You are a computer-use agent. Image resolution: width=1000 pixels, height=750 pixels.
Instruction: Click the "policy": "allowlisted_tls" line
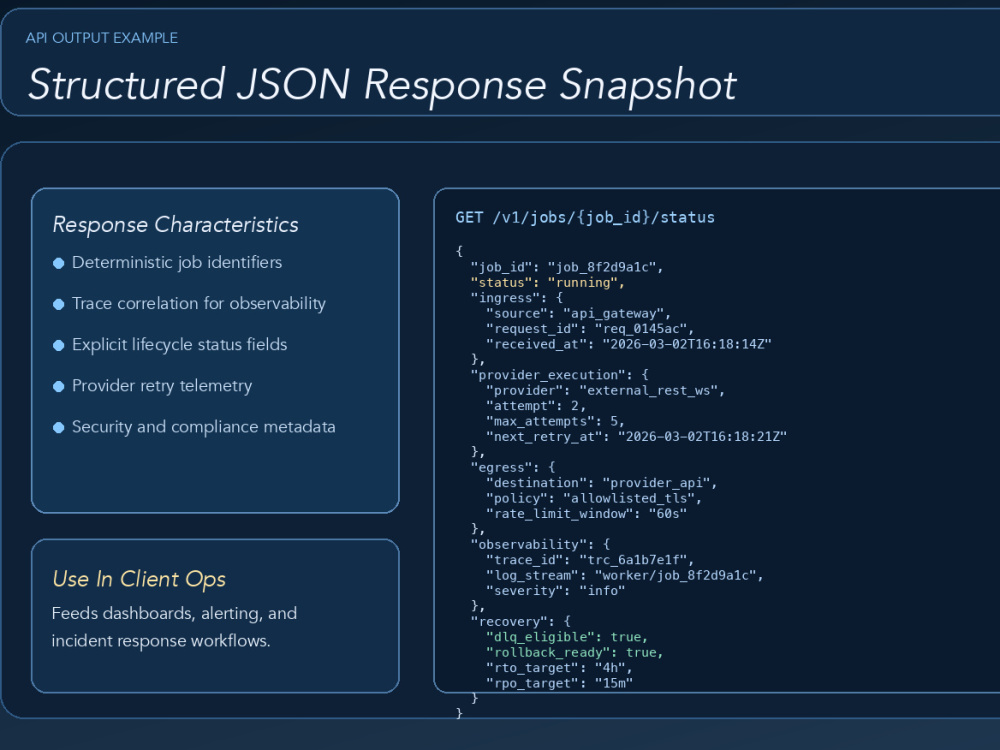pos(594,499)
